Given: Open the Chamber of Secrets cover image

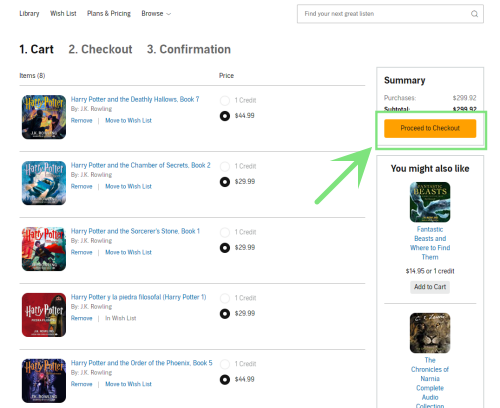Looking at the screenshot, I should click(x=44, y=183).
